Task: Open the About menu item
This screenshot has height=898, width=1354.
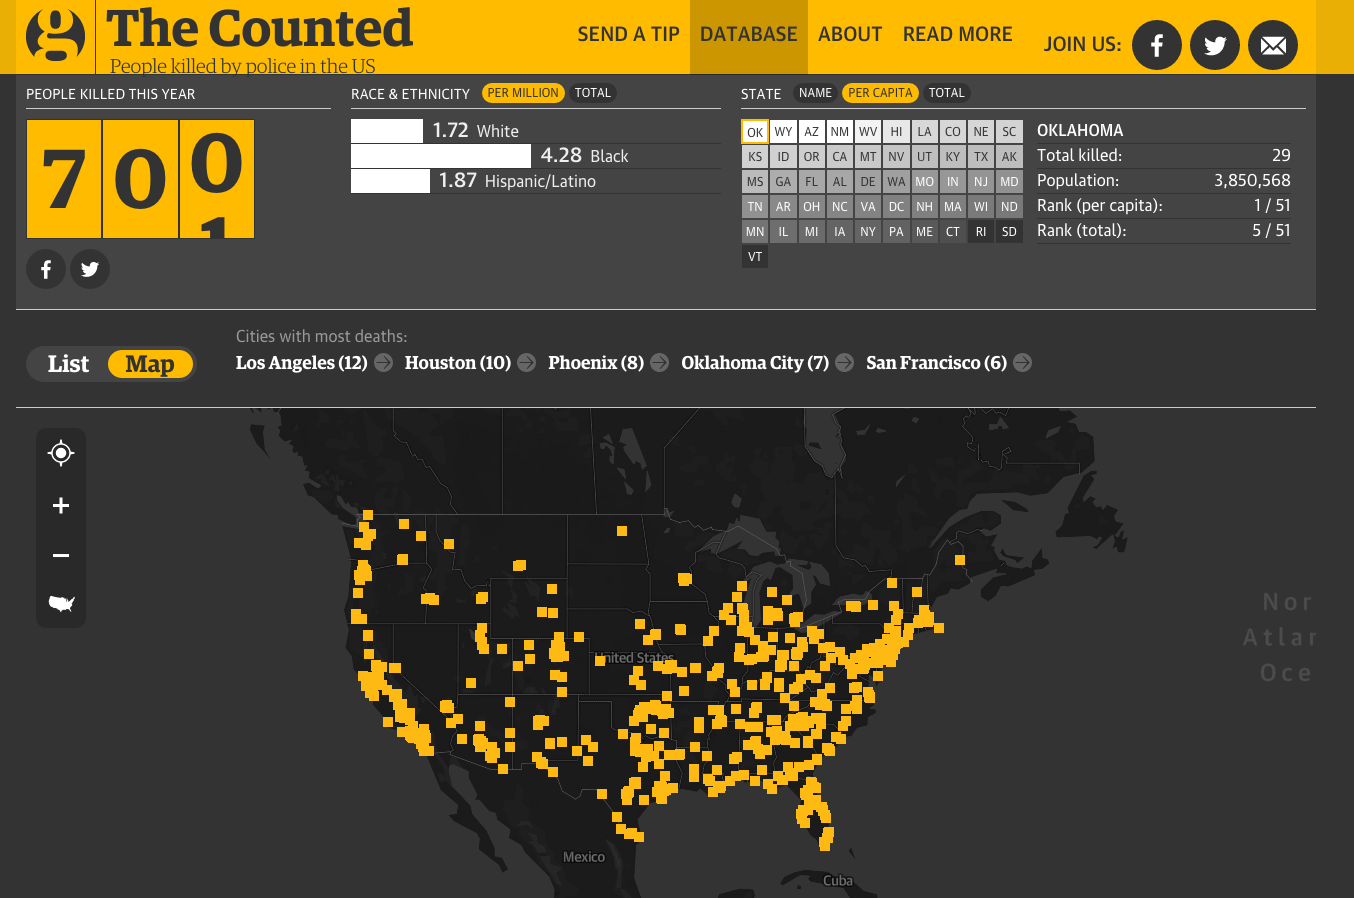Action: click(850, 35)
